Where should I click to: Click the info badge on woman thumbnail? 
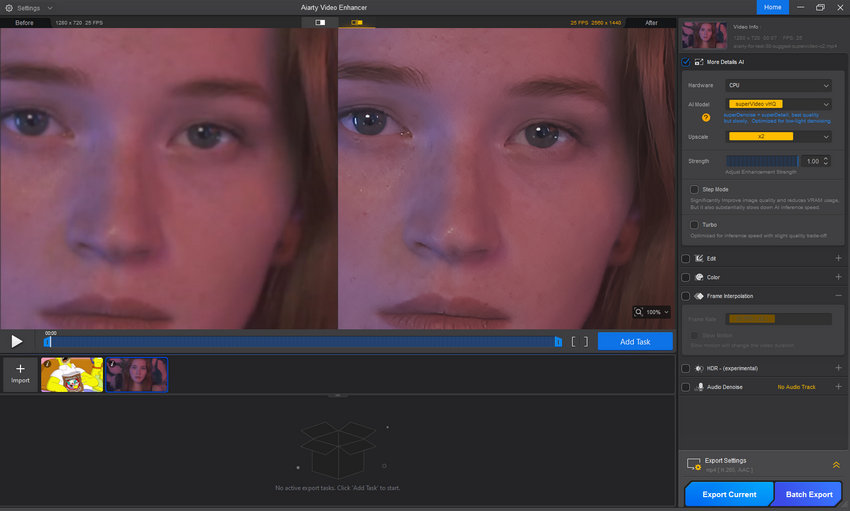tap(112, 364)
